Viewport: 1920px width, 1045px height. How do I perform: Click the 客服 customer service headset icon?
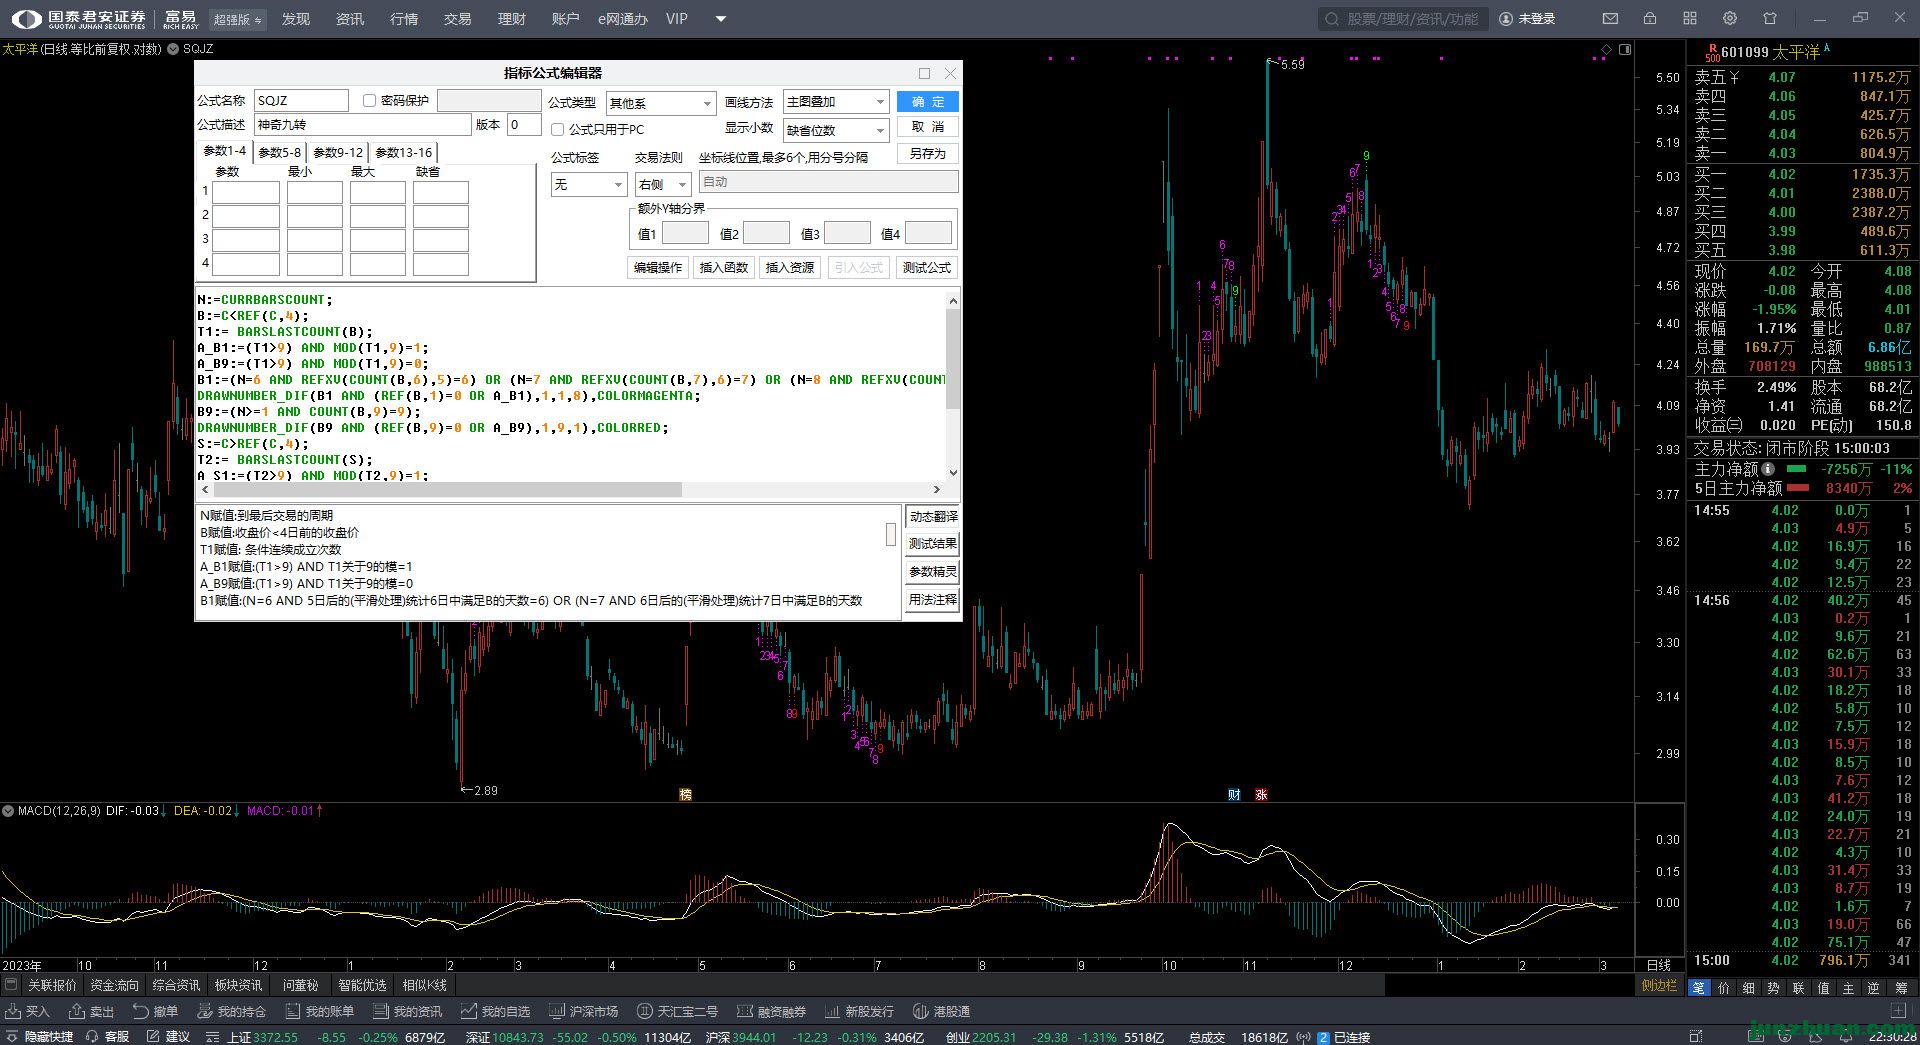93,1037
